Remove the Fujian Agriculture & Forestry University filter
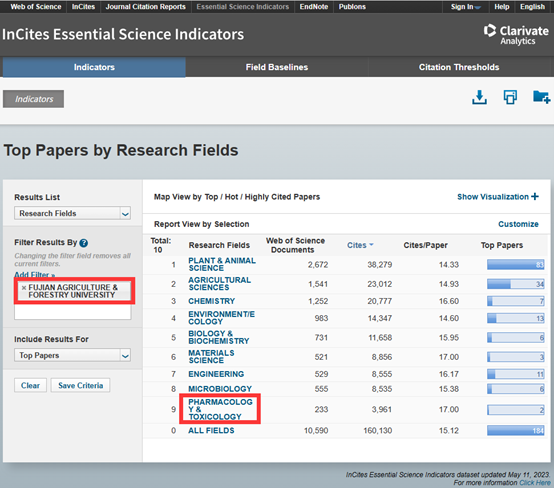554x488 pixels. 24,288
